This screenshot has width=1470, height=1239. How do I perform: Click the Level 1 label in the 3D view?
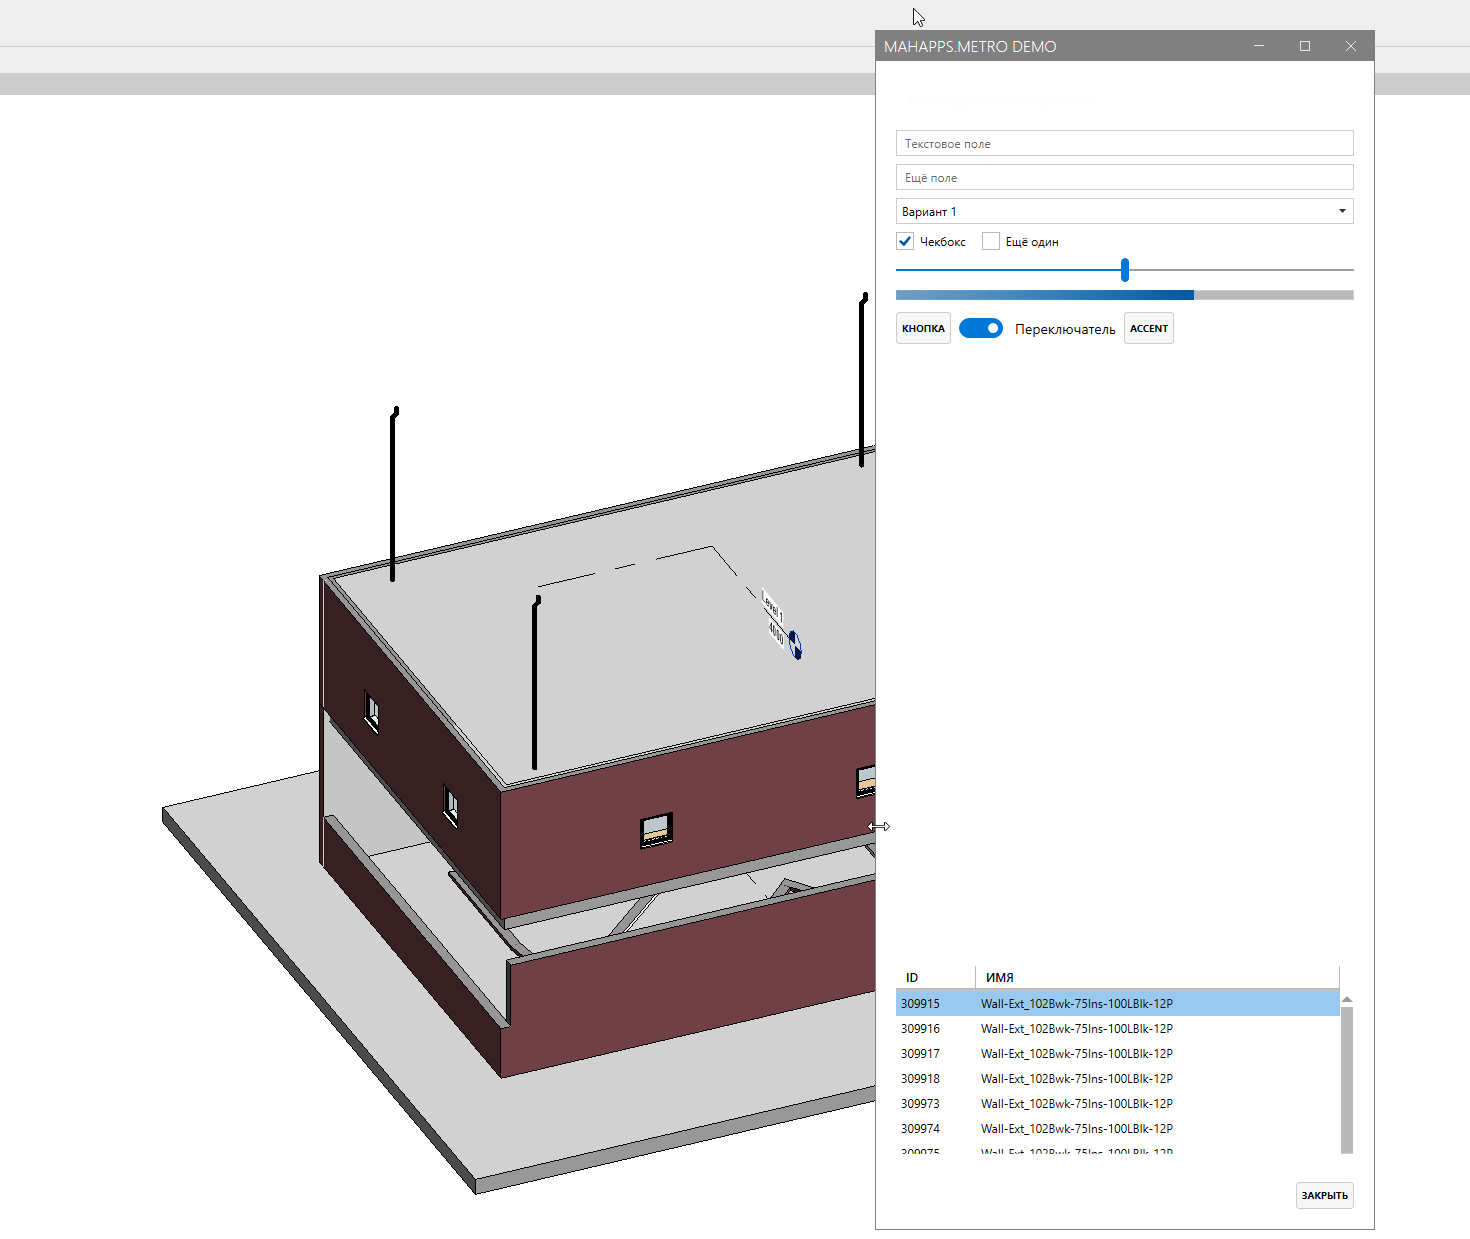tap(770, 608)
